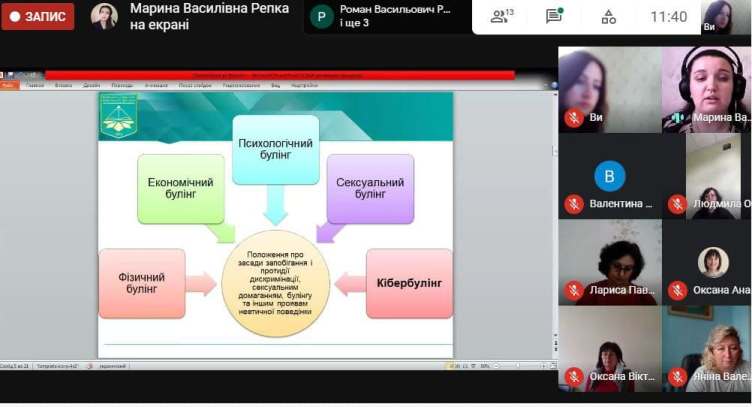Click the fit-slide-to-window icon in status bar
752x407 pixels.
click(x=552, y=366)
